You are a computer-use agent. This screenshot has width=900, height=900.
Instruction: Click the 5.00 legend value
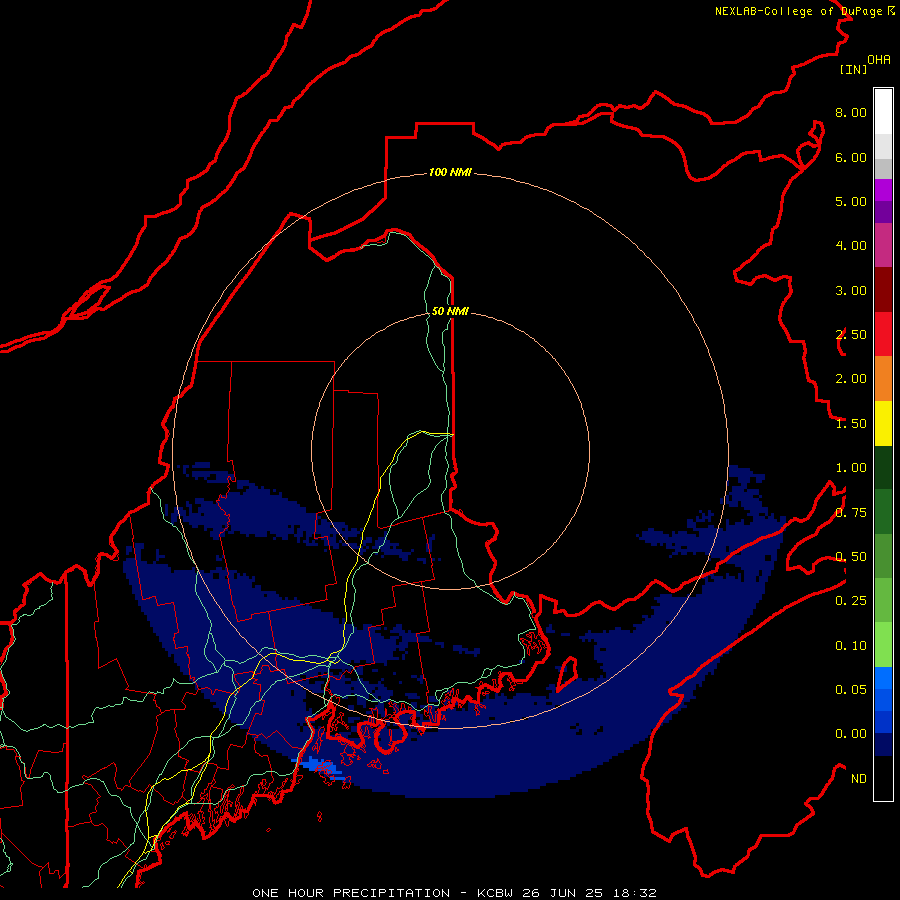coord(851,201)
